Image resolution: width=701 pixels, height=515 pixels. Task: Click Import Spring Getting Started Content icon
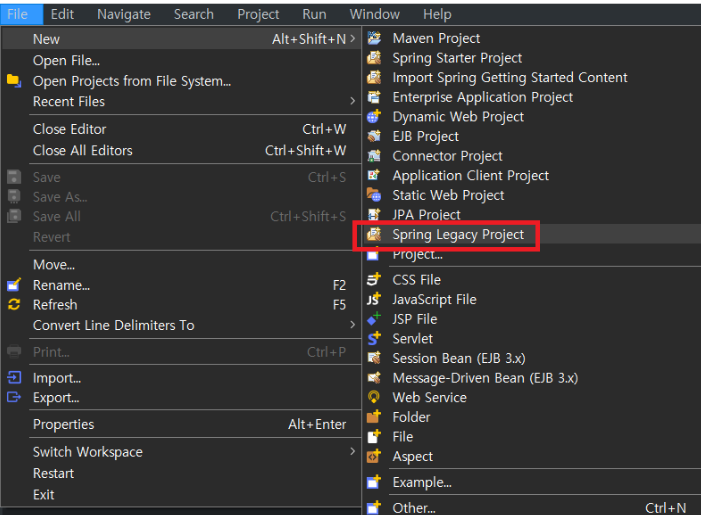point(374,78)
